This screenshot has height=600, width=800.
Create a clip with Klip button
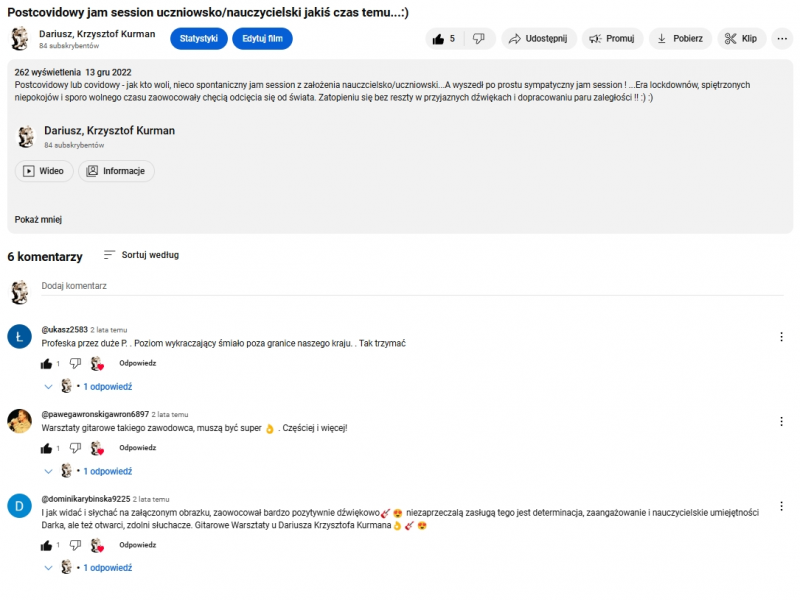coord(740,39)
